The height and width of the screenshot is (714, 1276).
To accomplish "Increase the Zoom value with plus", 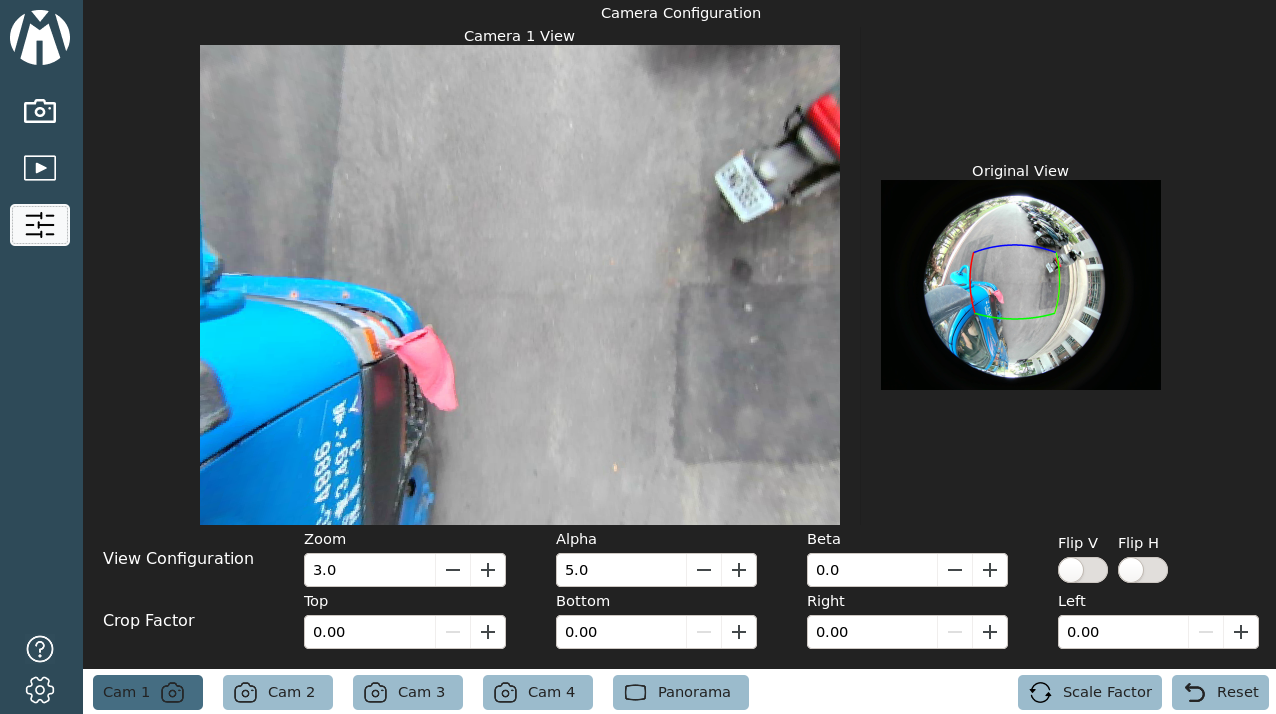I will click(488, 570).
